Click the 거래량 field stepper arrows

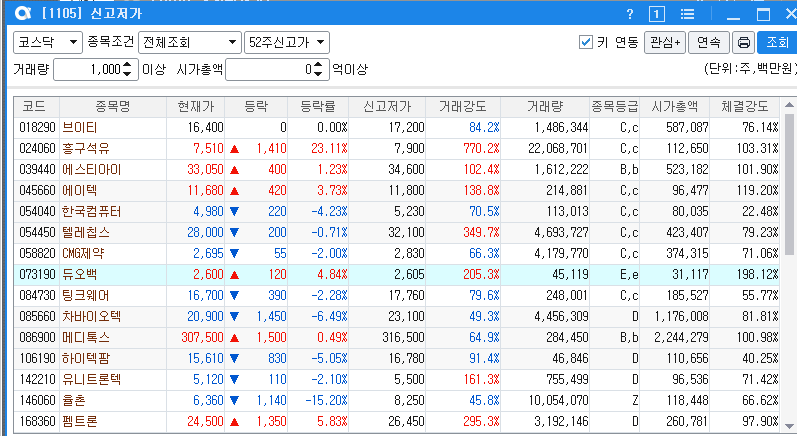coord(127,69)
